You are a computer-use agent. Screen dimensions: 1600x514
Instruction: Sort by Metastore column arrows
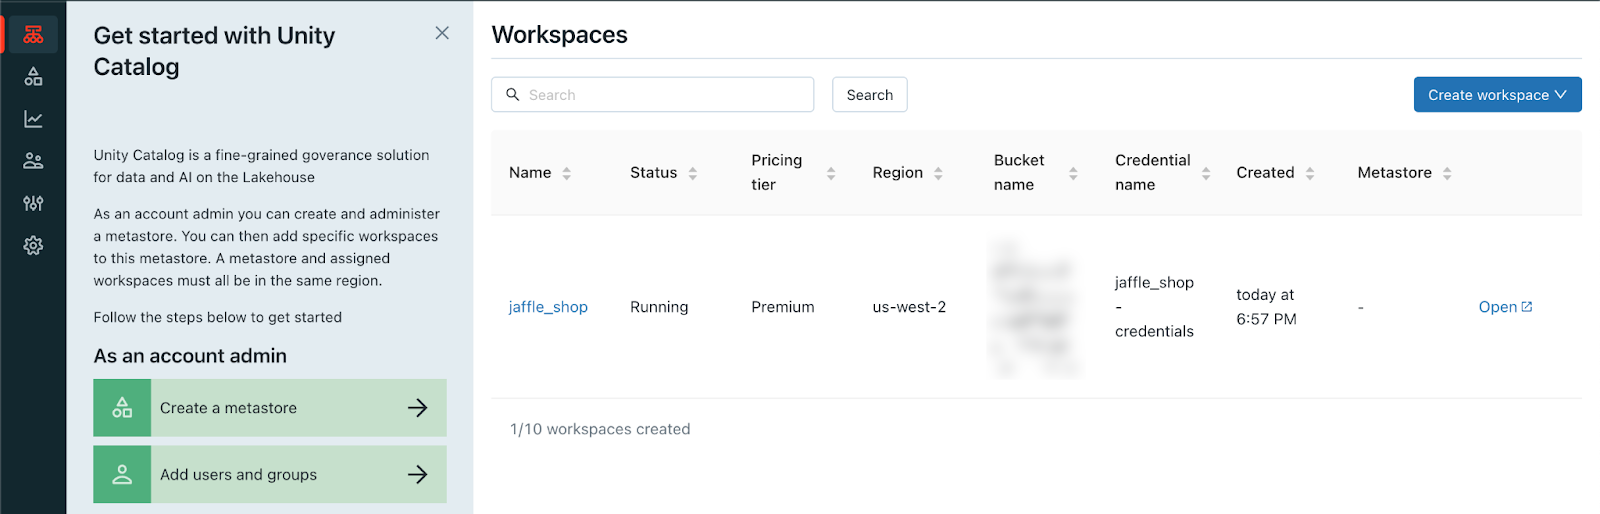tap(1446, 173)
